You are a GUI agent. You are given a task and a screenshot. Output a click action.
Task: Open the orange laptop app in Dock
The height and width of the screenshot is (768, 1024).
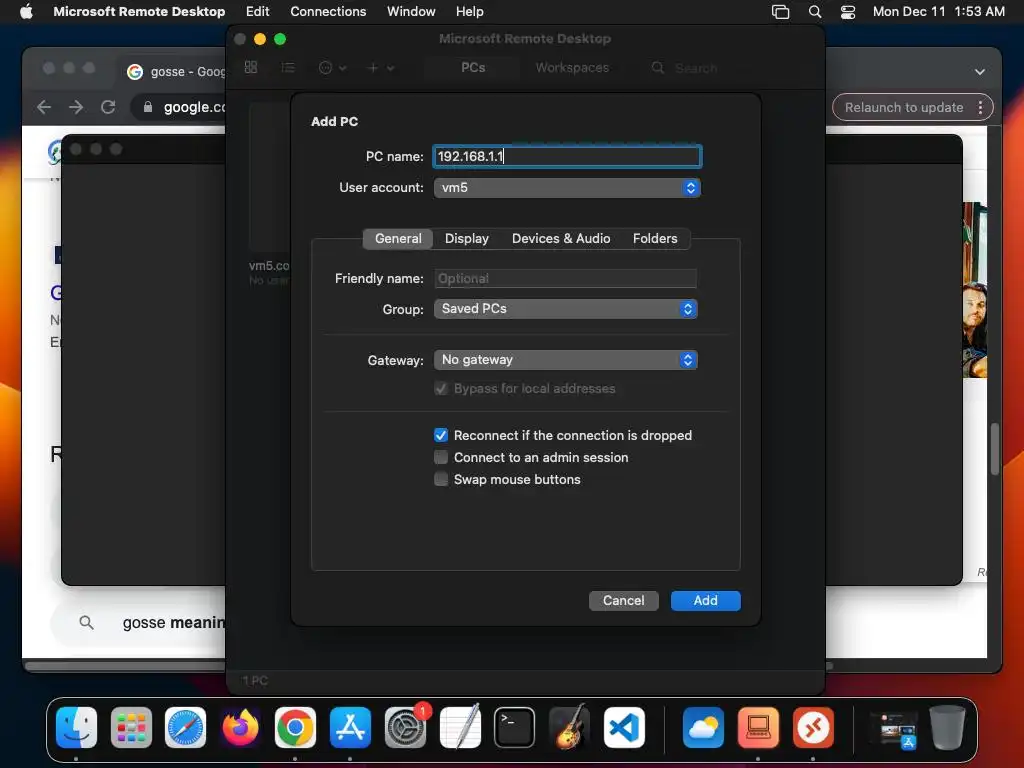[x=758, y=727]
